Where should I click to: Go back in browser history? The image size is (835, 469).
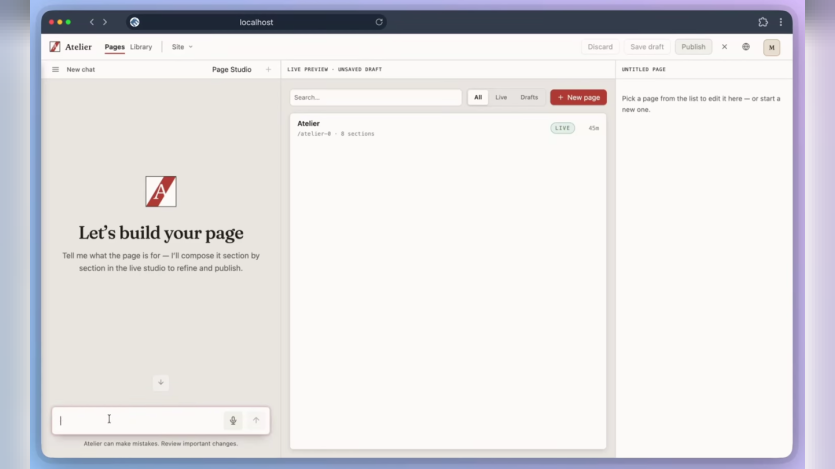(92, 22)
